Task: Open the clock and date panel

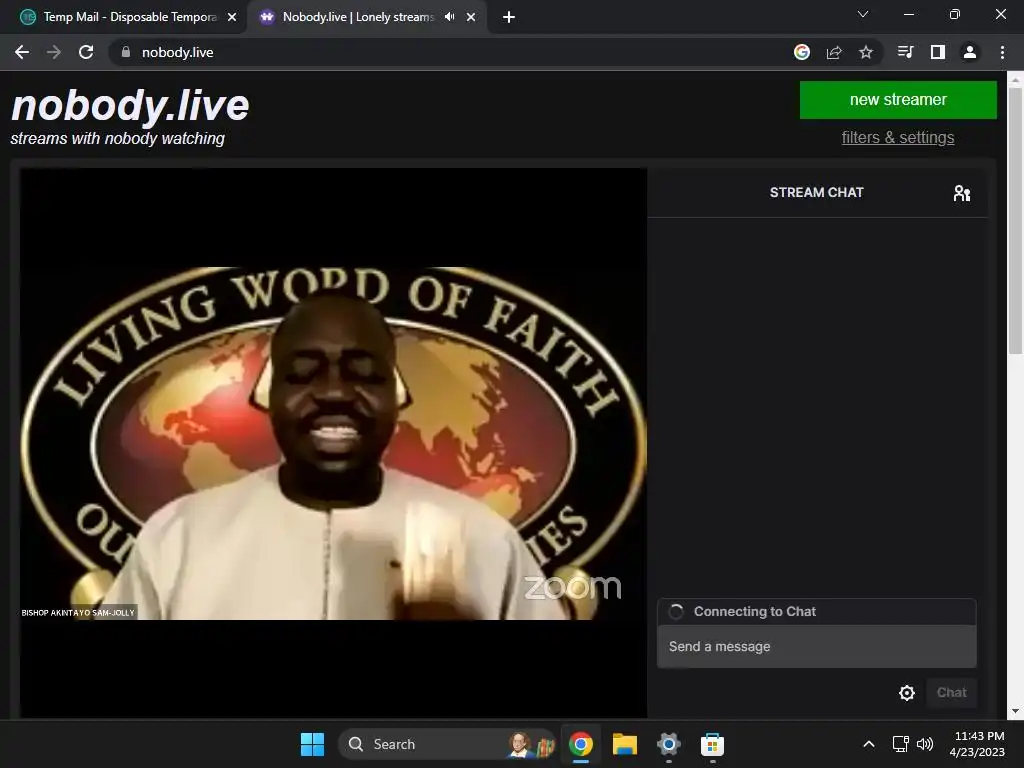Action: 978,744
